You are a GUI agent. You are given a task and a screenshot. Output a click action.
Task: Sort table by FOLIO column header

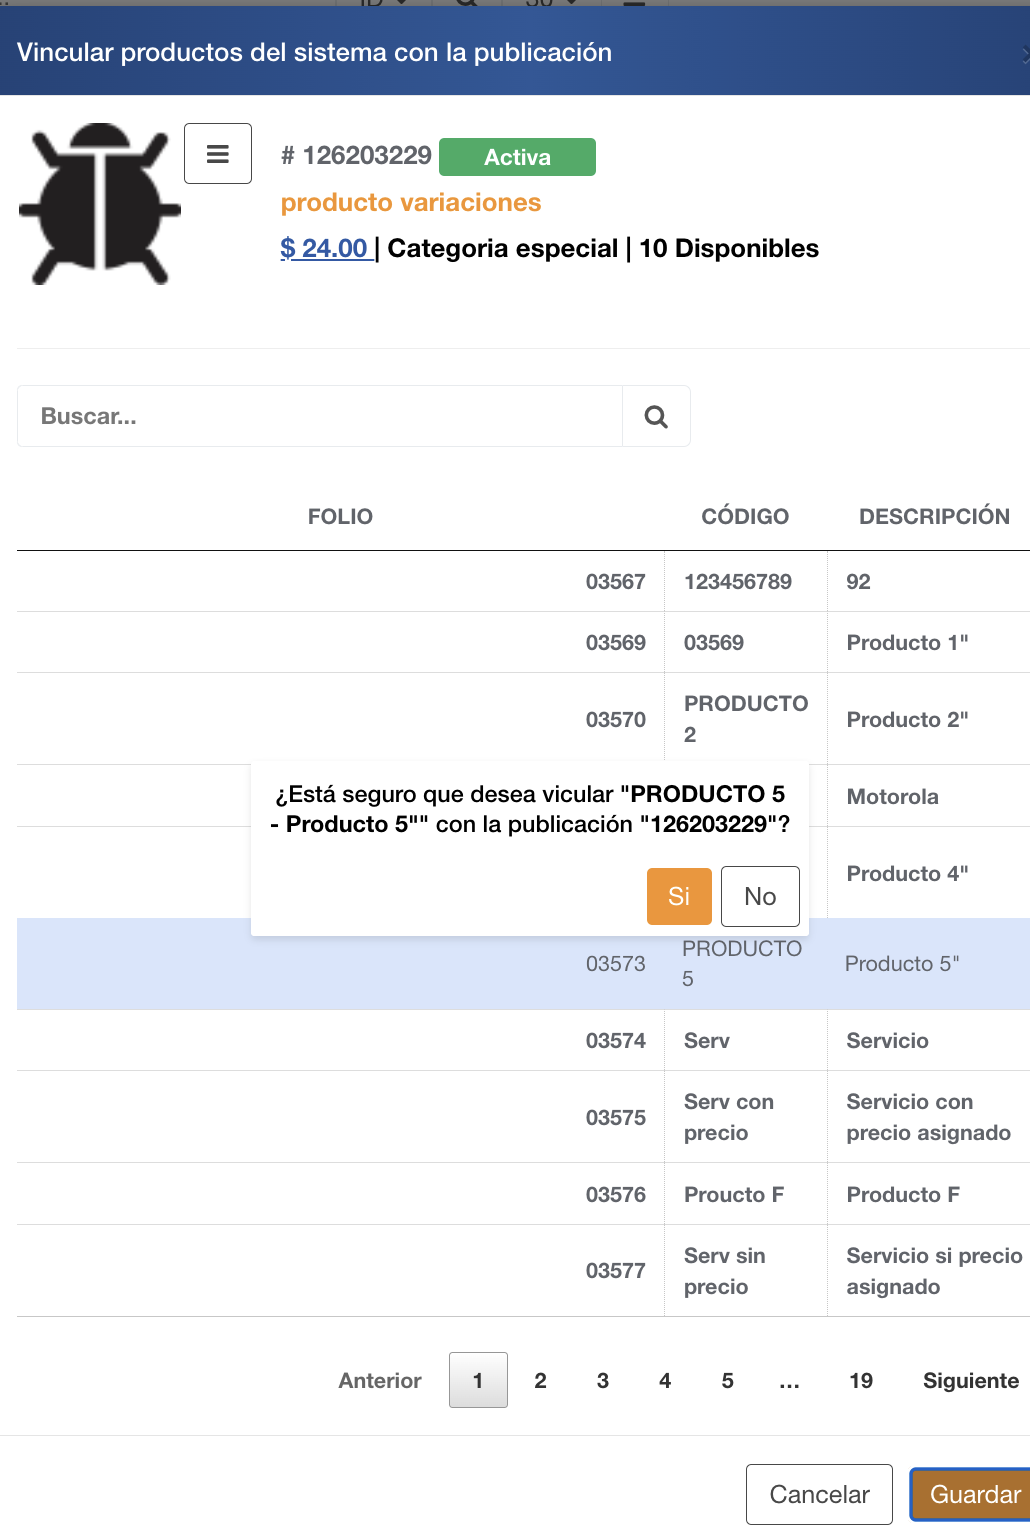[x=340, y=517]
